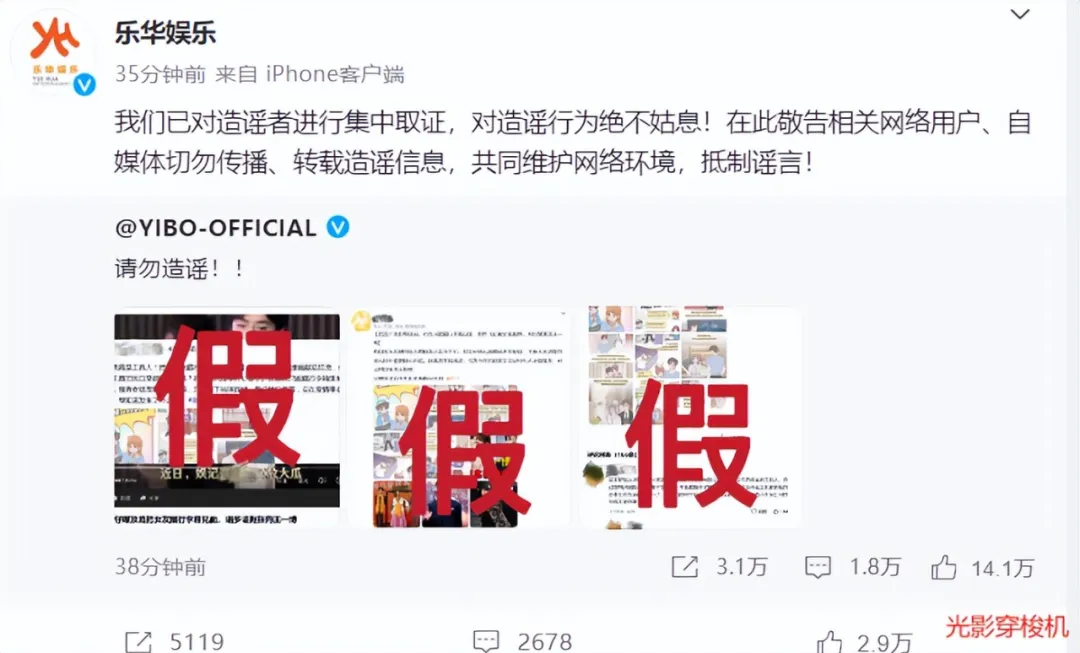This screenshot has width=1080, height=653.
Task: Click the repost icon showing 3.1万
Action: [x=685, y=567]
